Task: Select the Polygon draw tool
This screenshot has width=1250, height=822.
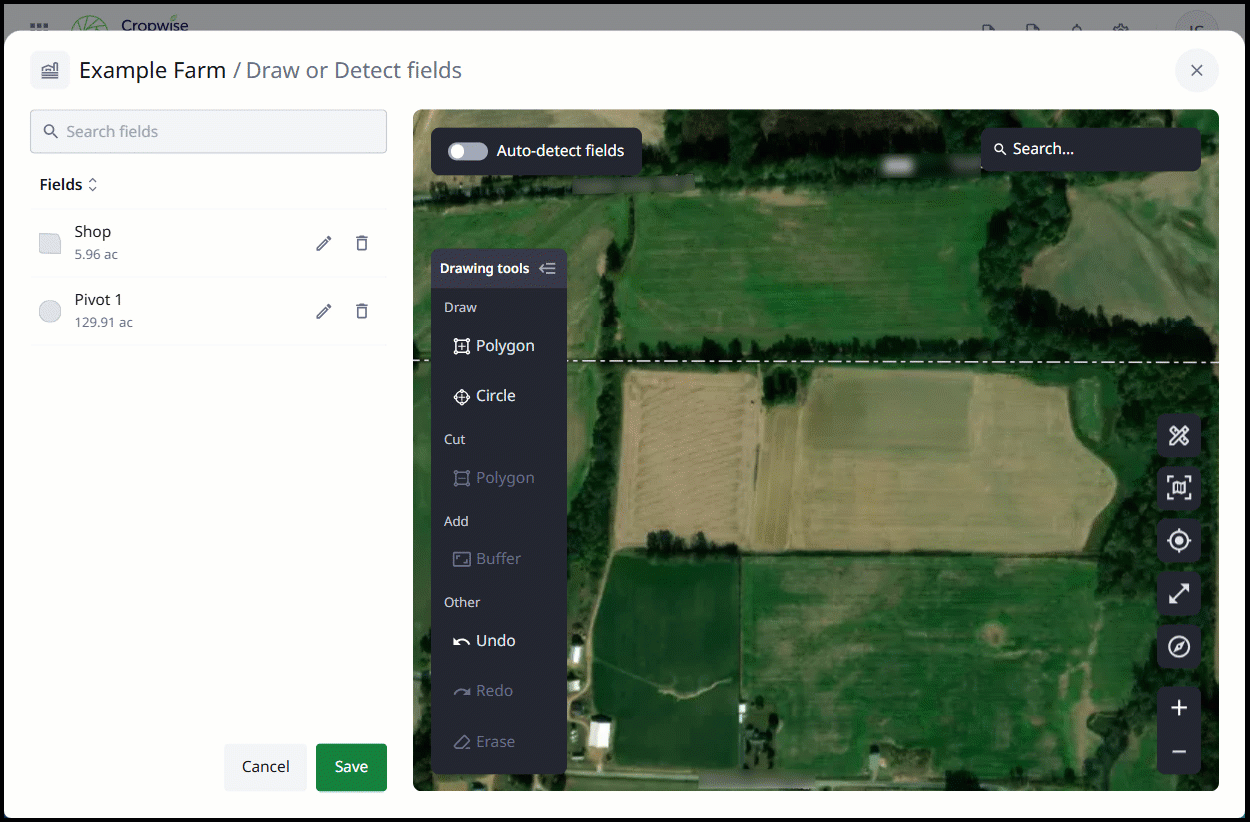Action: (x=493, y=345)
